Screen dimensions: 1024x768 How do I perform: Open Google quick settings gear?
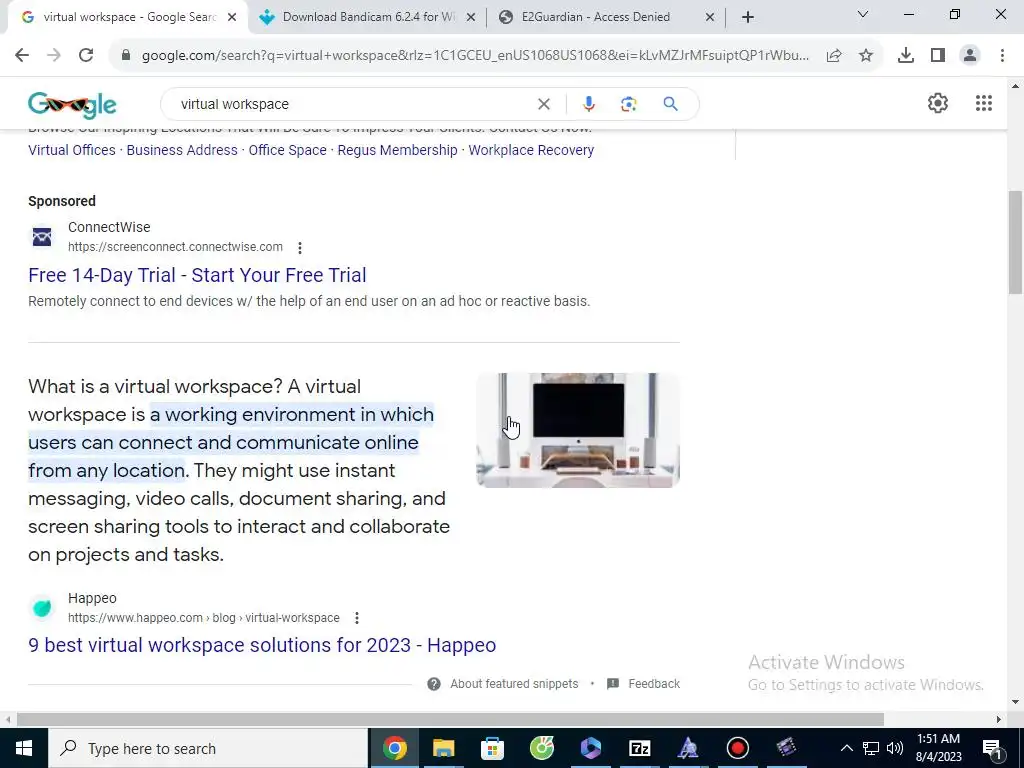tap(938, 103)
